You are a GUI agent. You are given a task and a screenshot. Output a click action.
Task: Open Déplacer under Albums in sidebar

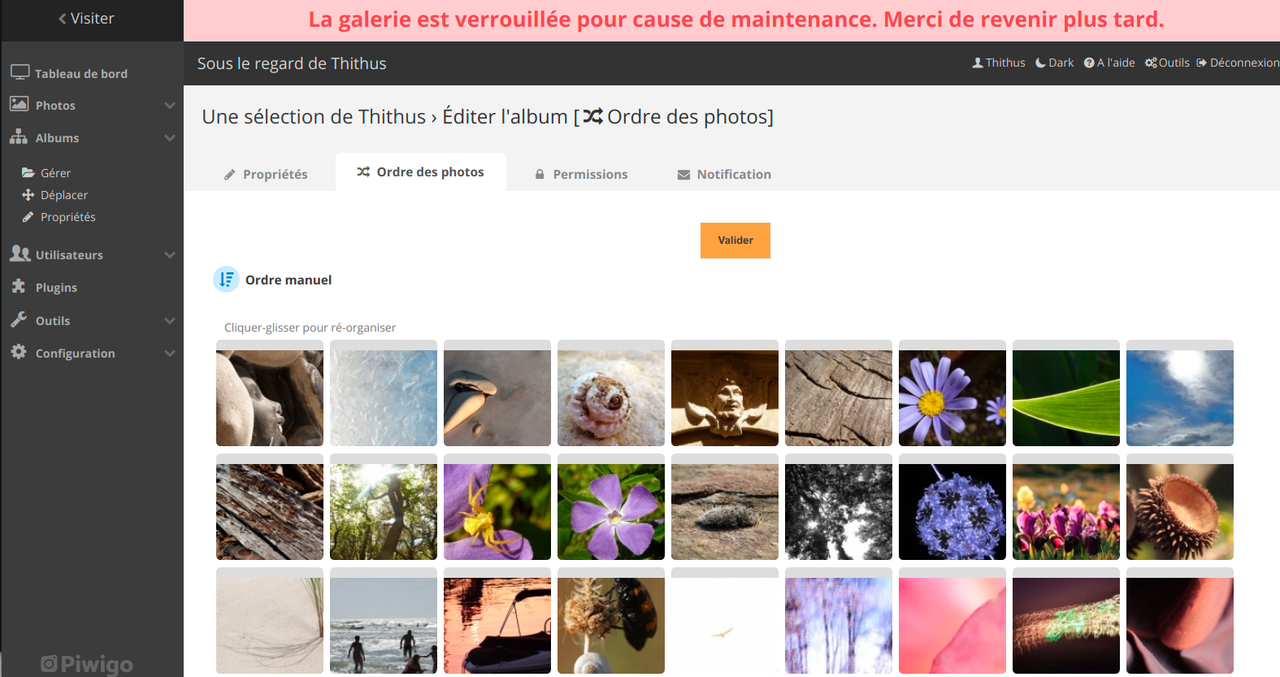click(x=55, y=195)
